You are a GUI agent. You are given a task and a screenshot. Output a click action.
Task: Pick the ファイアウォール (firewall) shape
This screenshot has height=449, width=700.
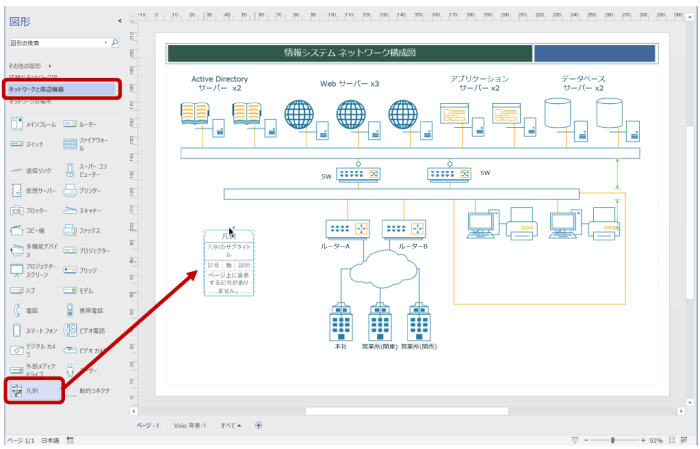tap(70, 146)
